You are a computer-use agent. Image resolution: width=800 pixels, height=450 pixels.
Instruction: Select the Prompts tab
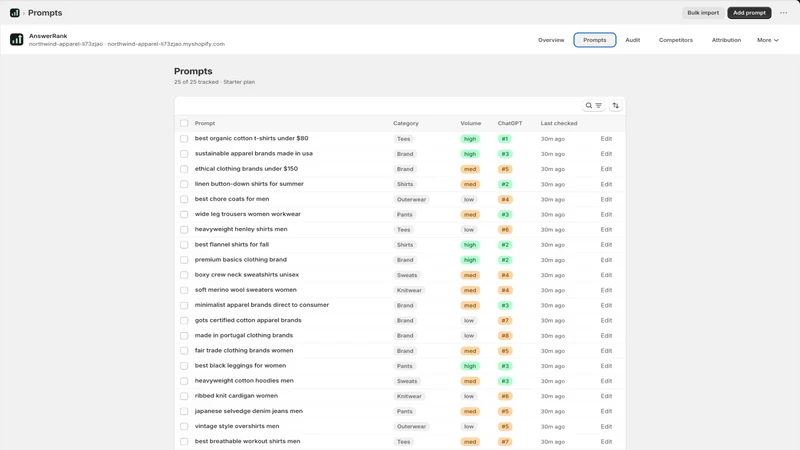(594, 40)
